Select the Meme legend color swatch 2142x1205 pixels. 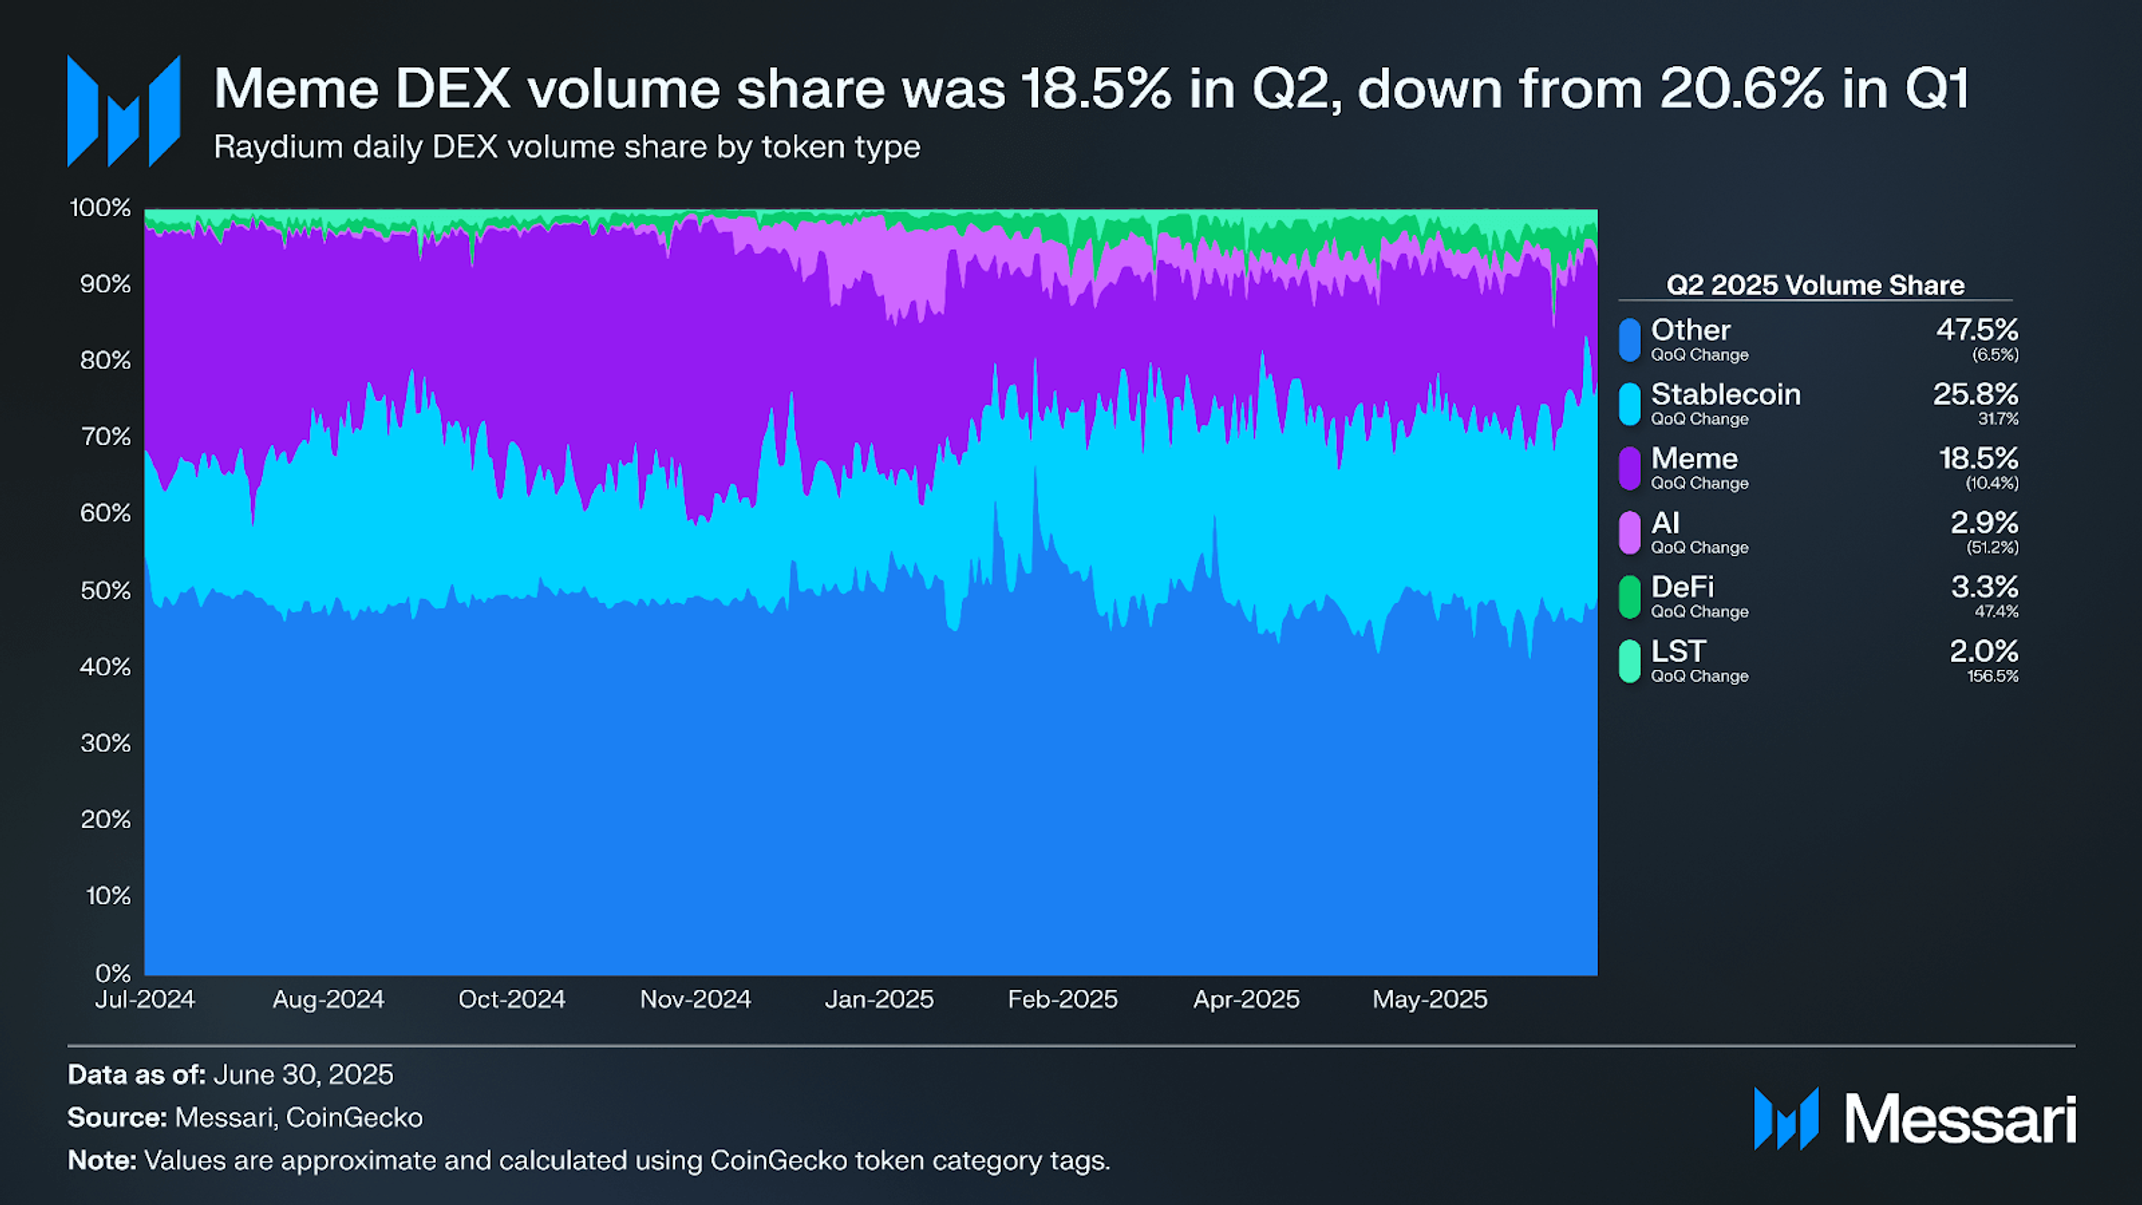tap(1629, 468)
